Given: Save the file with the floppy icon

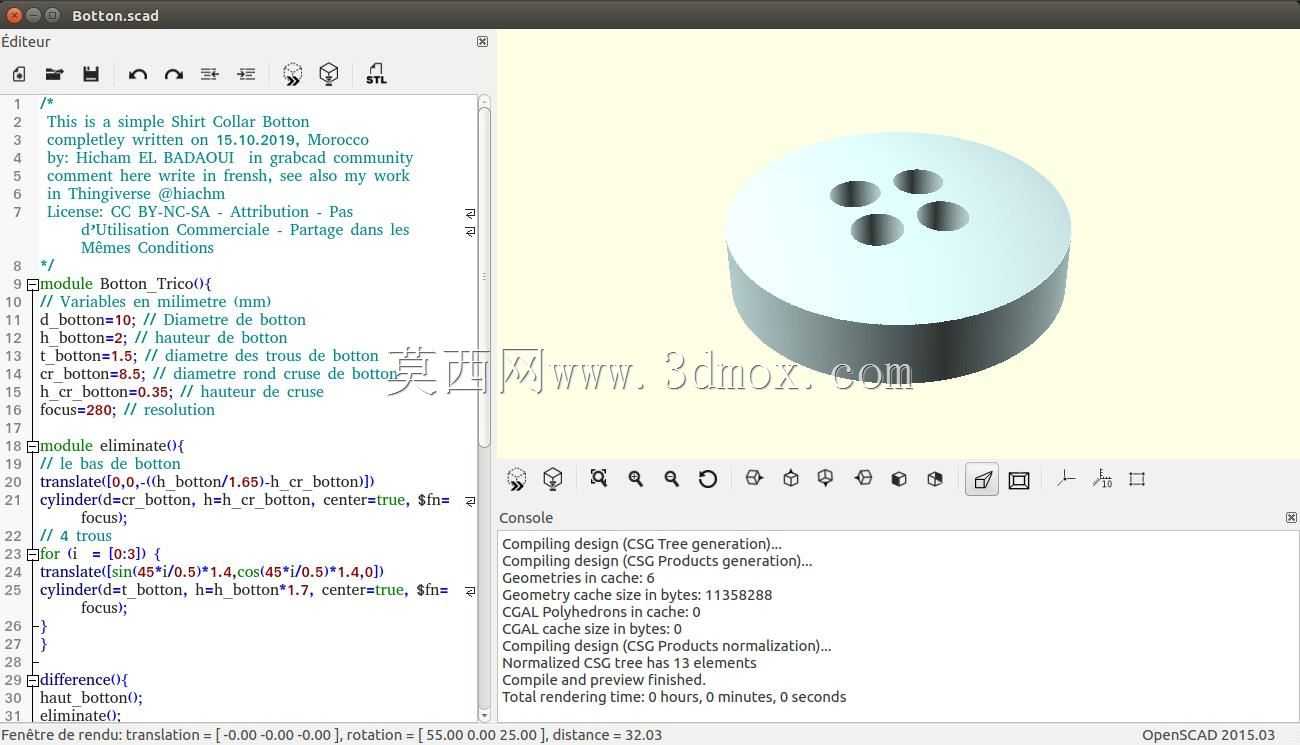Looking at the screenshot, I should (91, 74).
